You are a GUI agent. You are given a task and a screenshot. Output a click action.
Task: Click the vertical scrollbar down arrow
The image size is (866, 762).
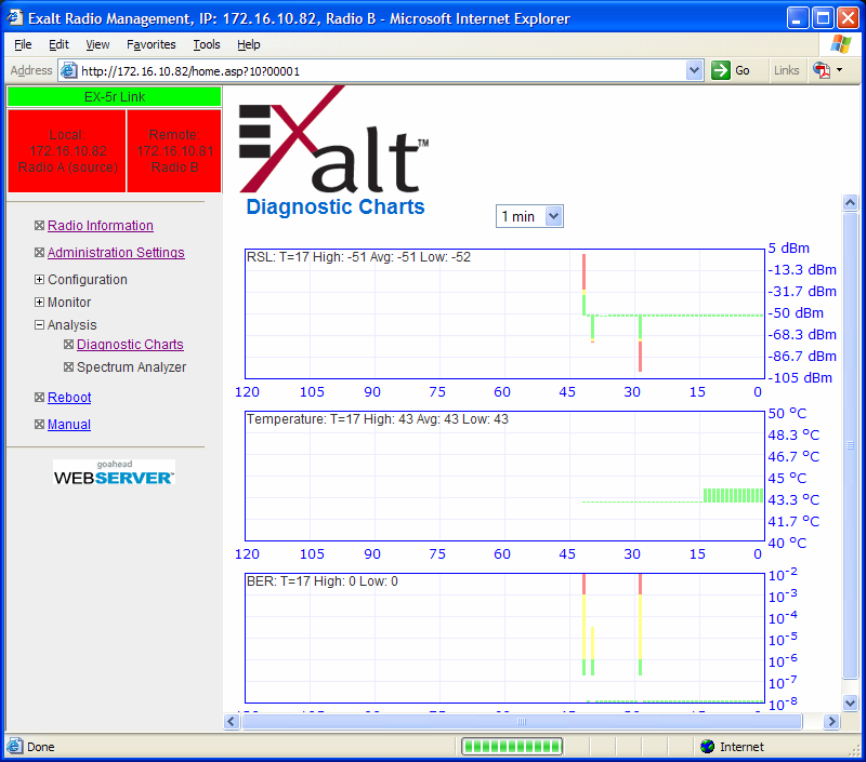click(850, 703)
